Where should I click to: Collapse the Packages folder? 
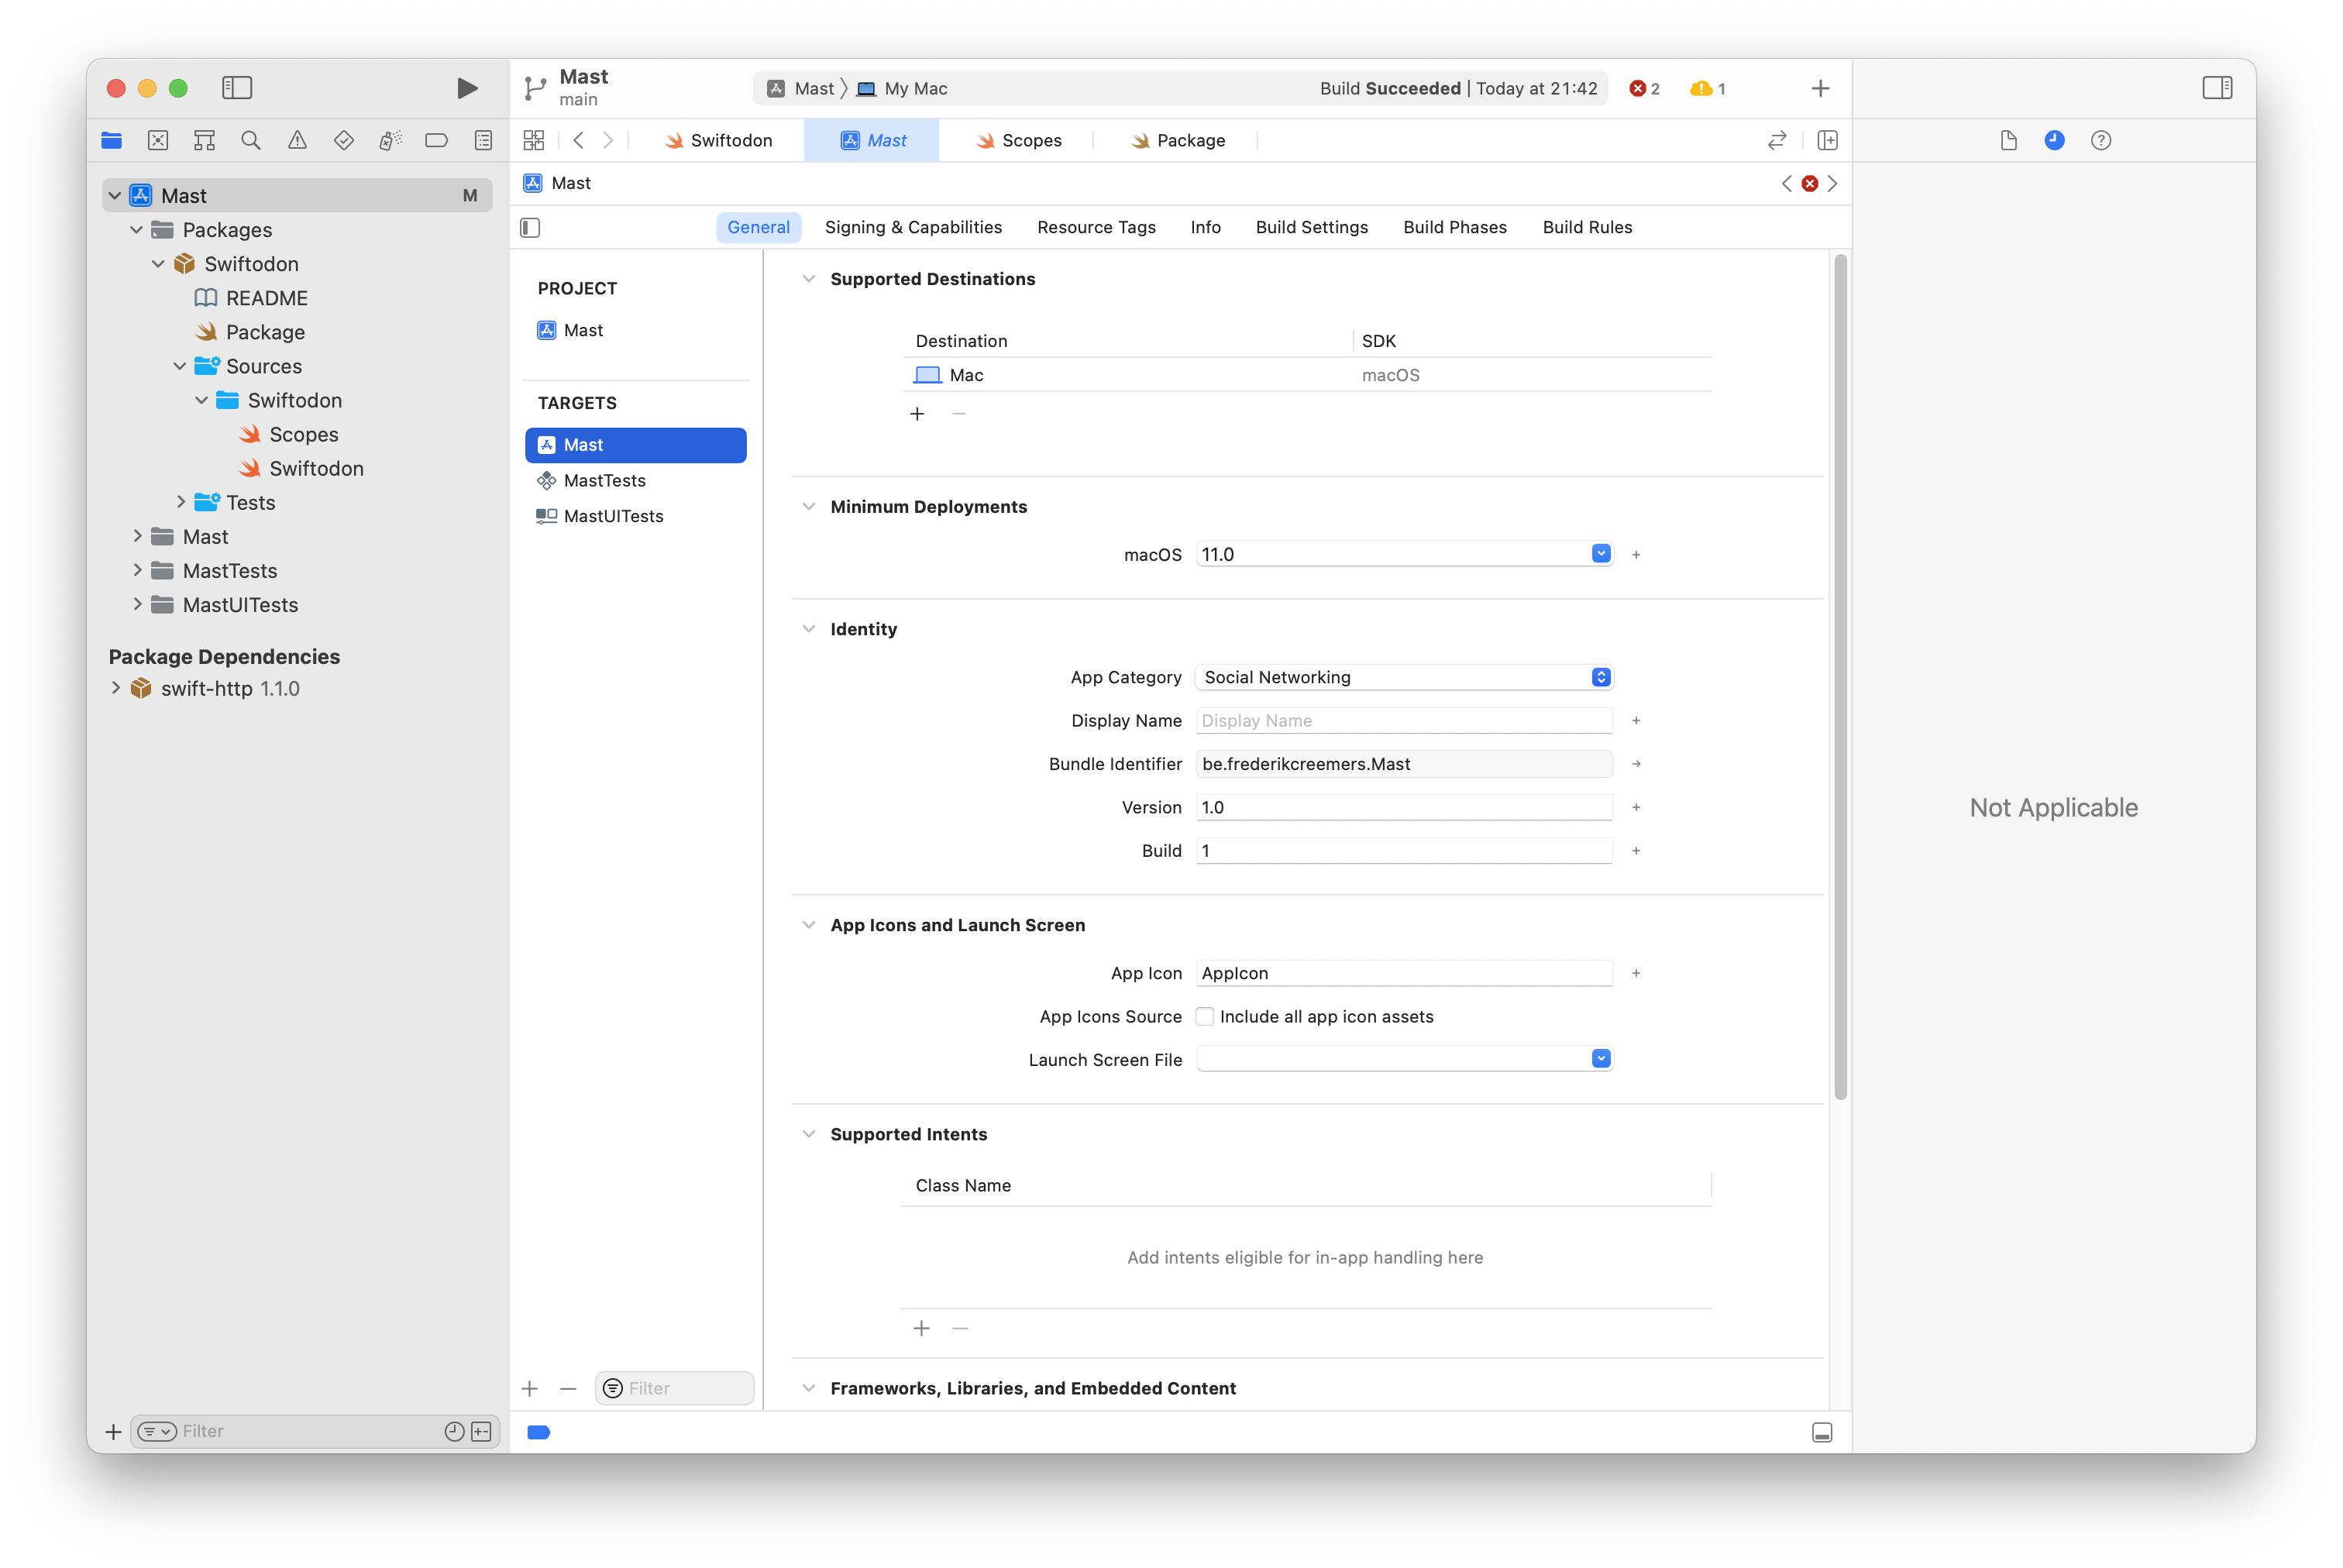136,230
